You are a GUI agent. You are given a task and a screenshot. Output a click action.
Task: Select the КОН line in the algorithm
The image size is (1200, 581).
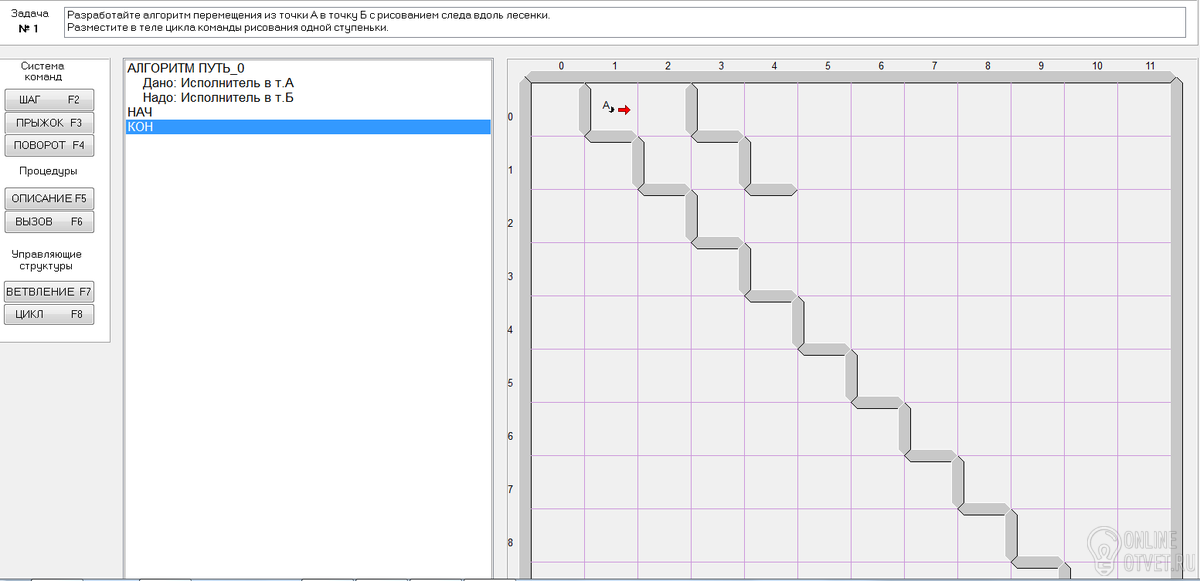308,127
